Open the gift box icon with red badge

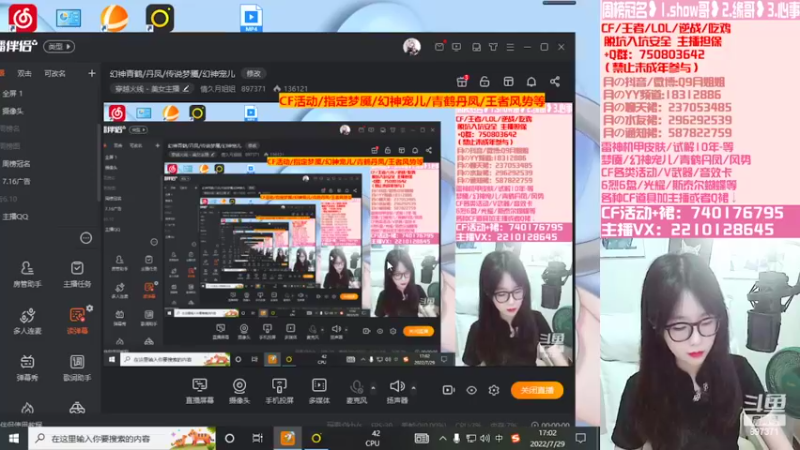(x=462, y=81)
